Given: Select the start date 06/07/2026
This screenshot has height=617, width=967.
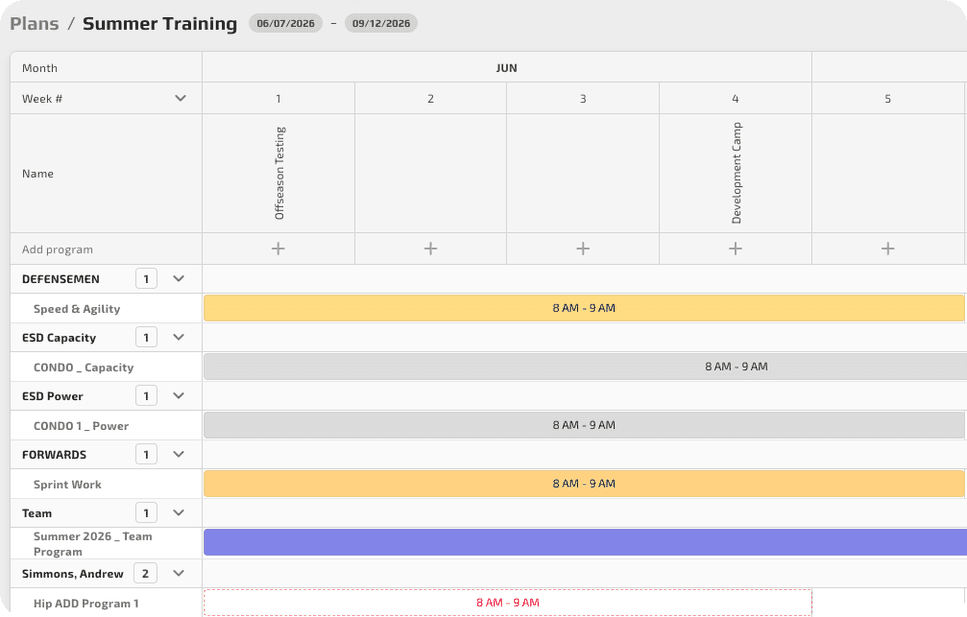Looking at the screenshot, I should [x=286, y=23].
